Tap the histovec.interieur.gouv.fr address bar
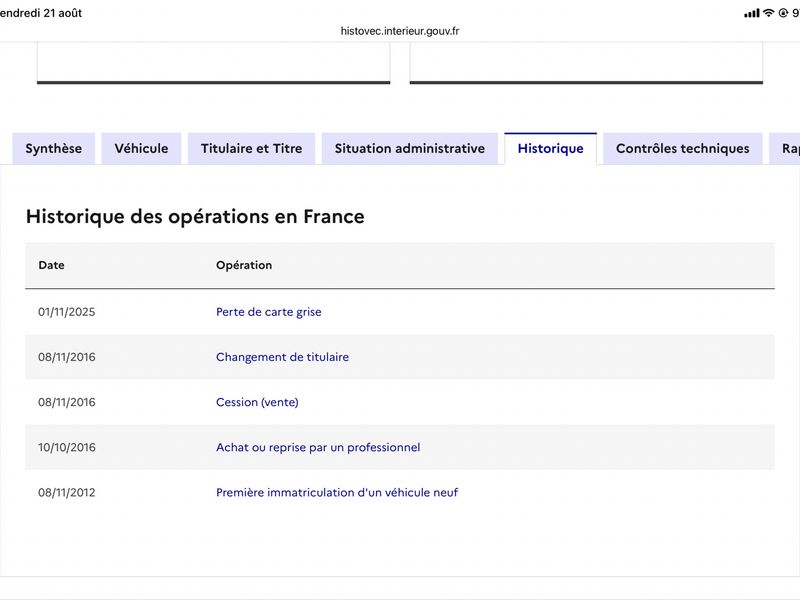The image size is (800, 600). point(400,31)
